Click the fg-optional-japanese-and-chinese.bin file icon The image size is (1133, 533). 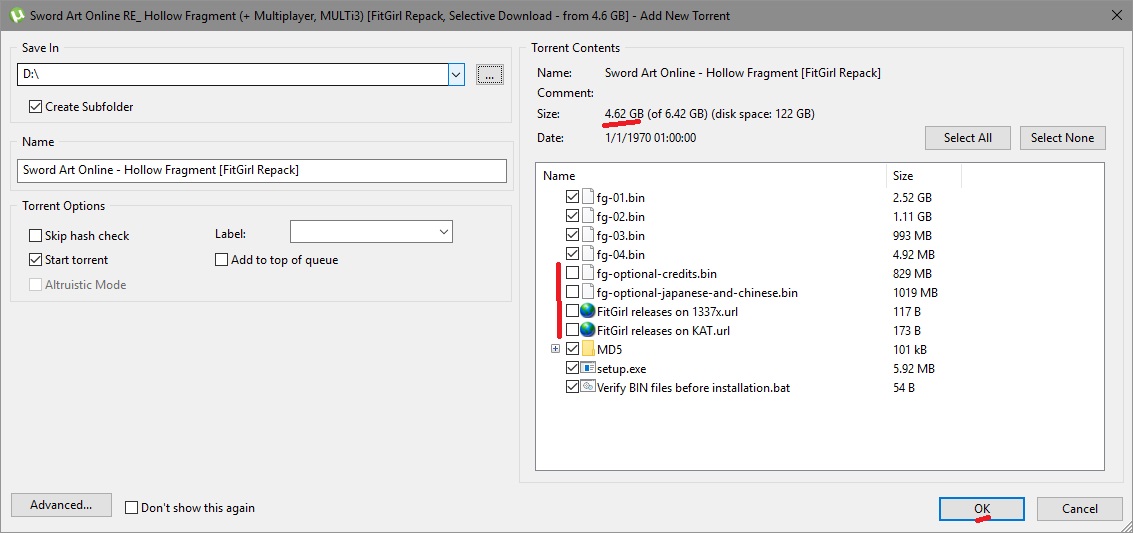click(587, 292)
